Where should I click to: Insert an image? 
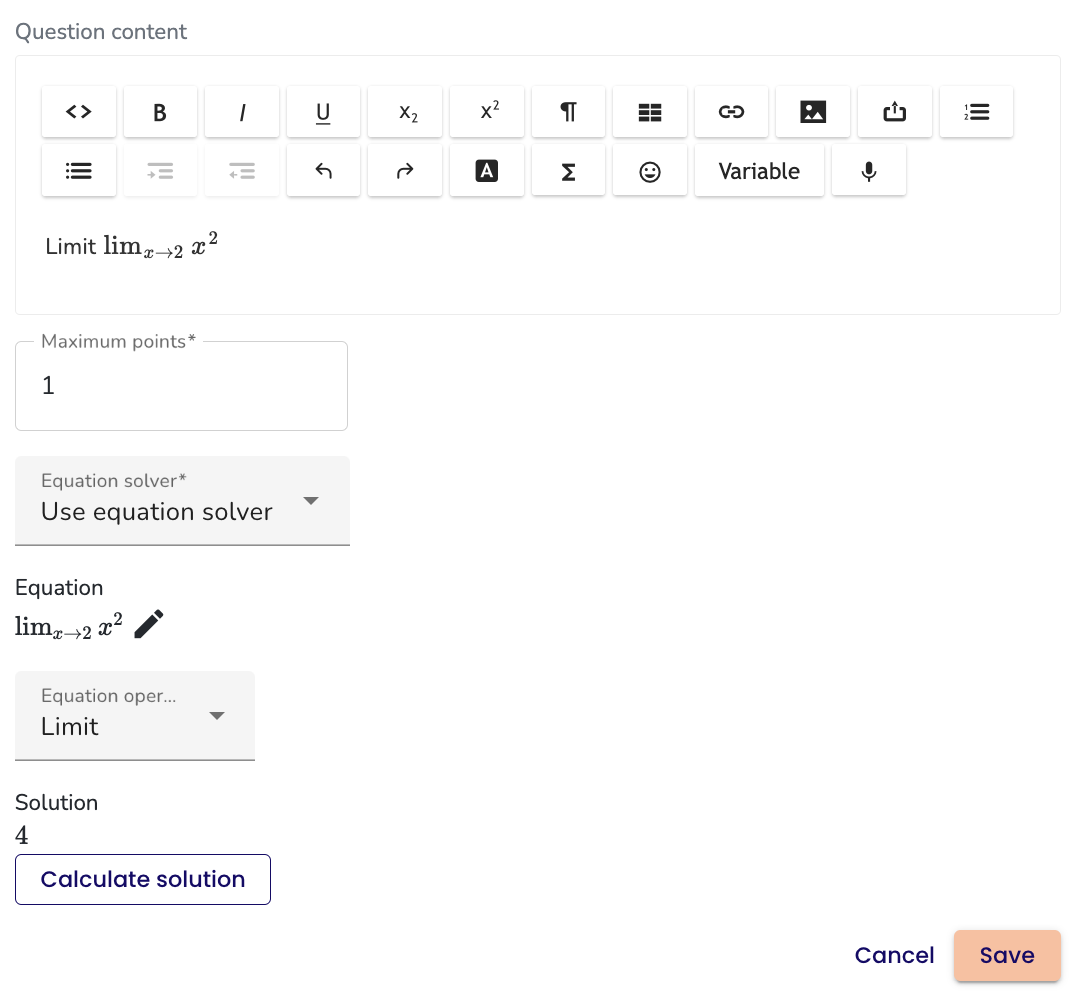(813, 112)
